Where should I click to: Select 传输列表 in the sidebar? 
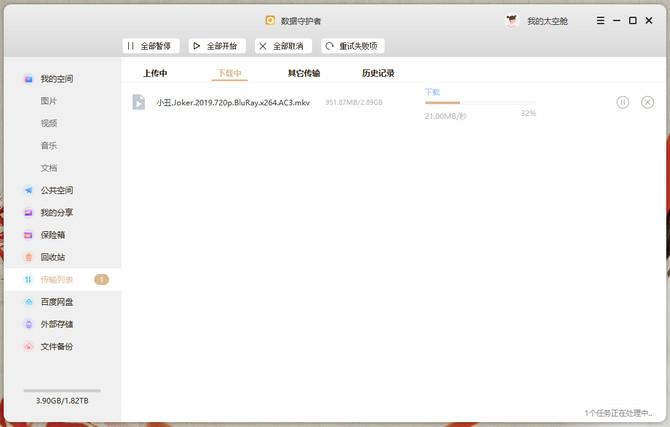pyautogui.click(x=57, y=280)
